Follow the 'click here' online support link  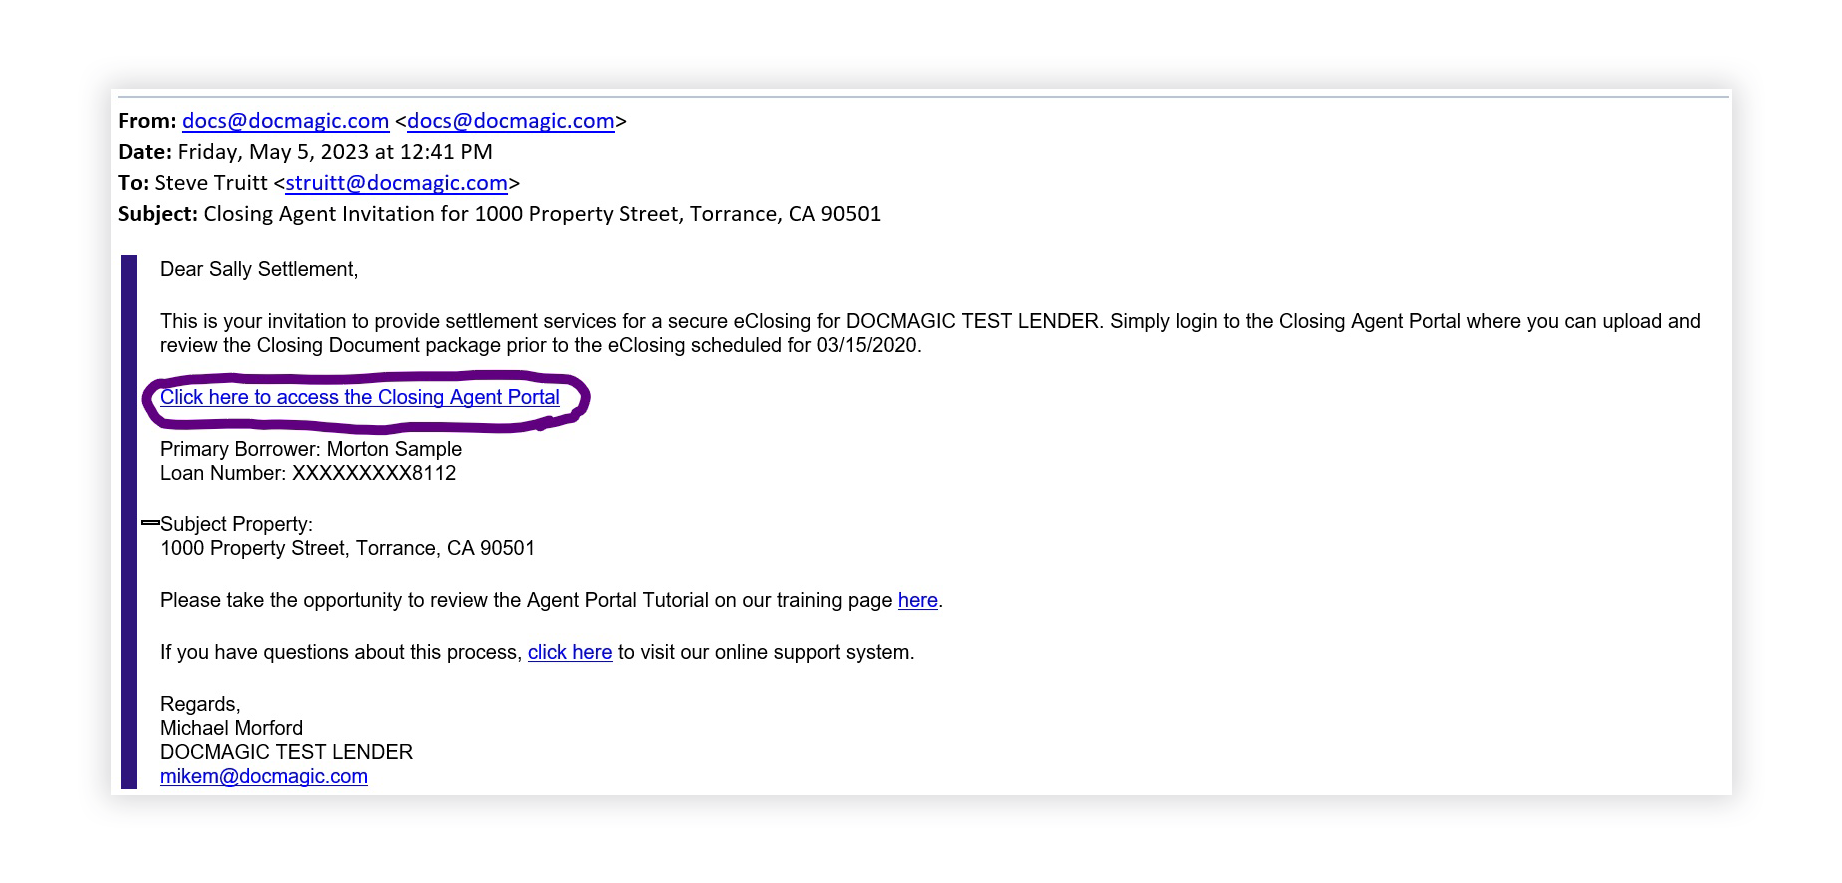pos(569,652)
